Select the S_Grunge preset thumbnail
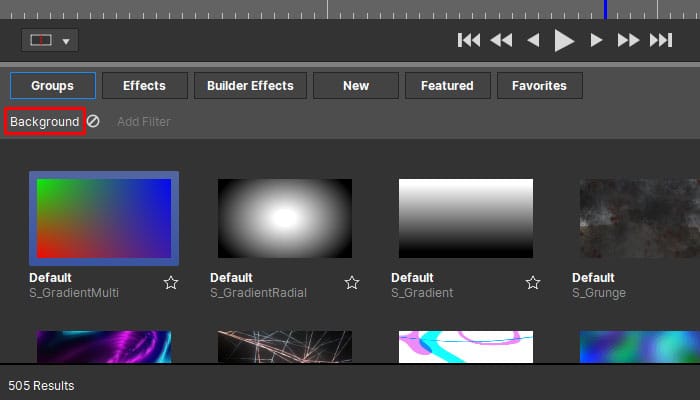700x400 pixels. click(640, 218)
